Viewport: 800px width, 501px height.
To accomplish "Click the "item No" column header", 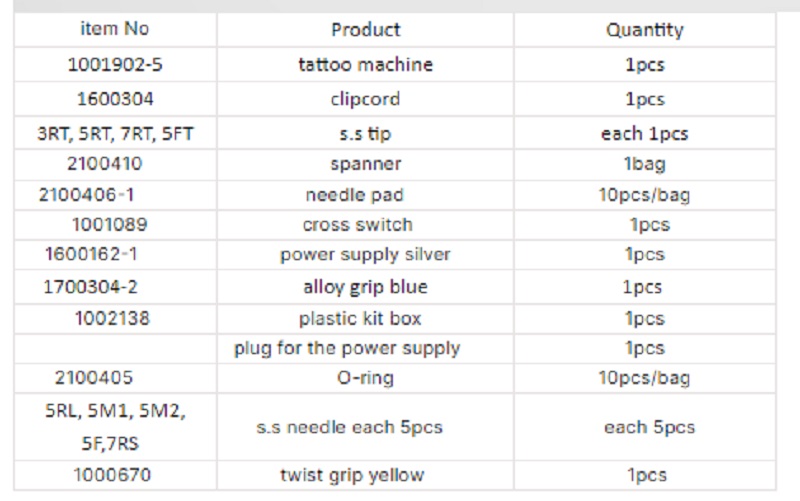I will point(113,29).
